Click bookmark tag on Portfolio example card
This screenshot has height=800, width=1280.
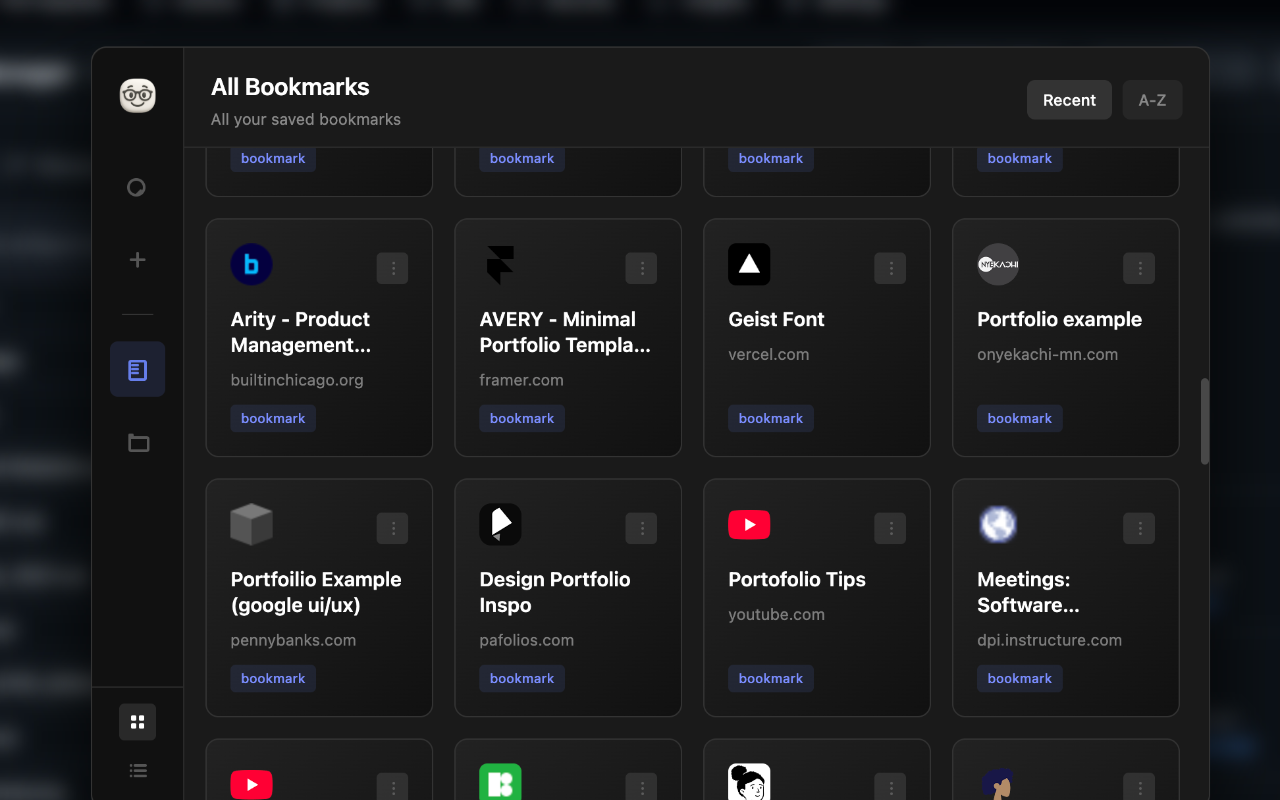click(1020, 418)
